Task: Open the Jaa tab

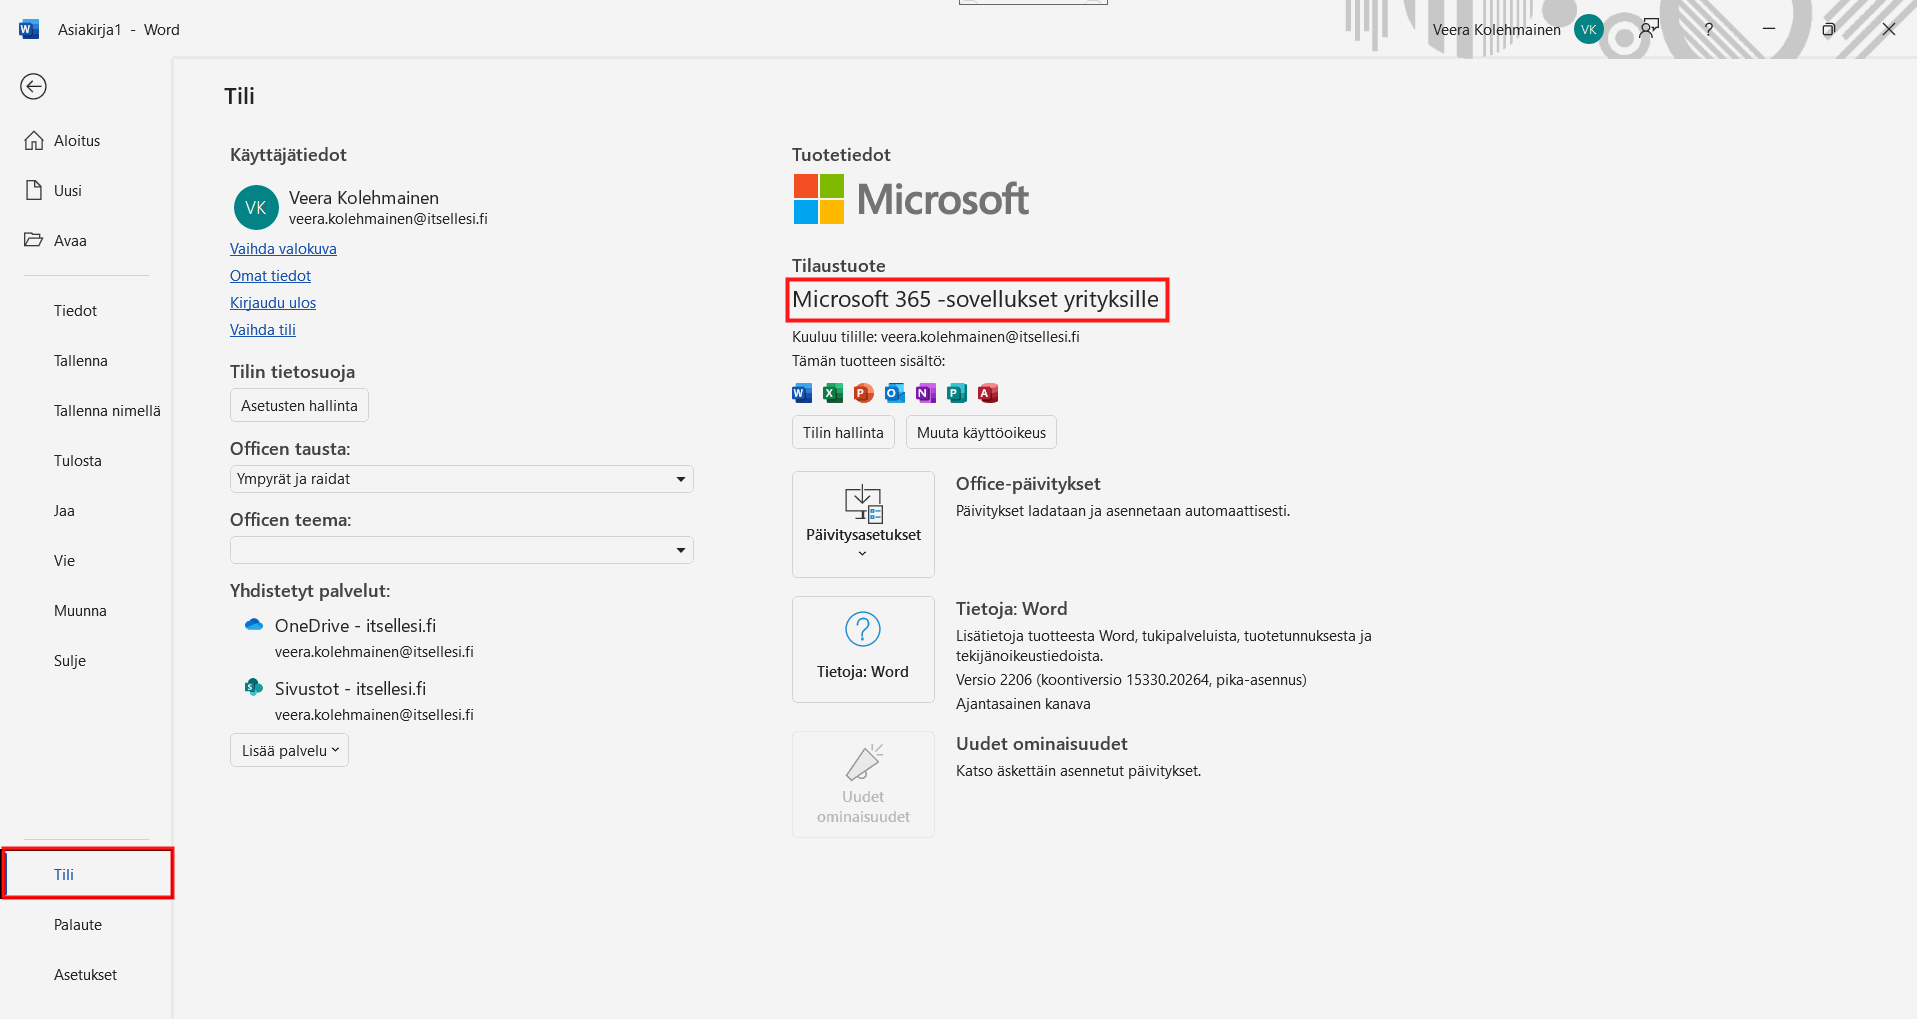Action: 64,511
